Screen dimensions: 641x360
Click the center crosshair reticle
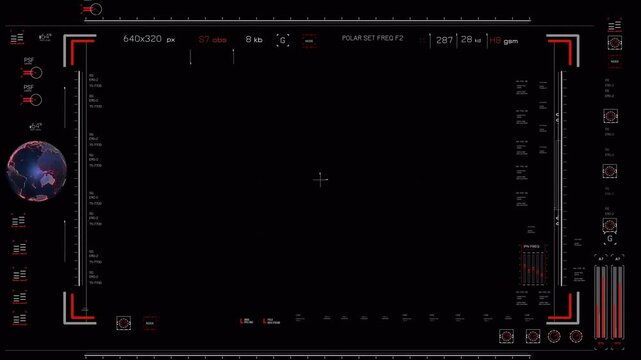tap(320, 179)
